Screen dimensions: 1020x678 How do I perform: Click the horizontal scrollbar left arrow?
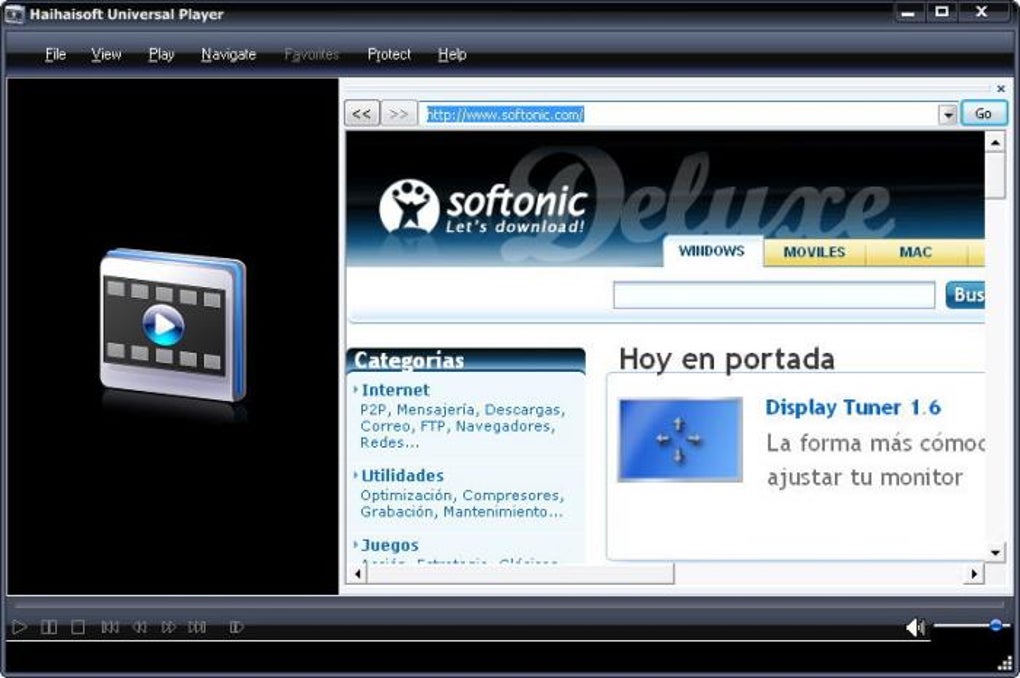coord(356,575)
